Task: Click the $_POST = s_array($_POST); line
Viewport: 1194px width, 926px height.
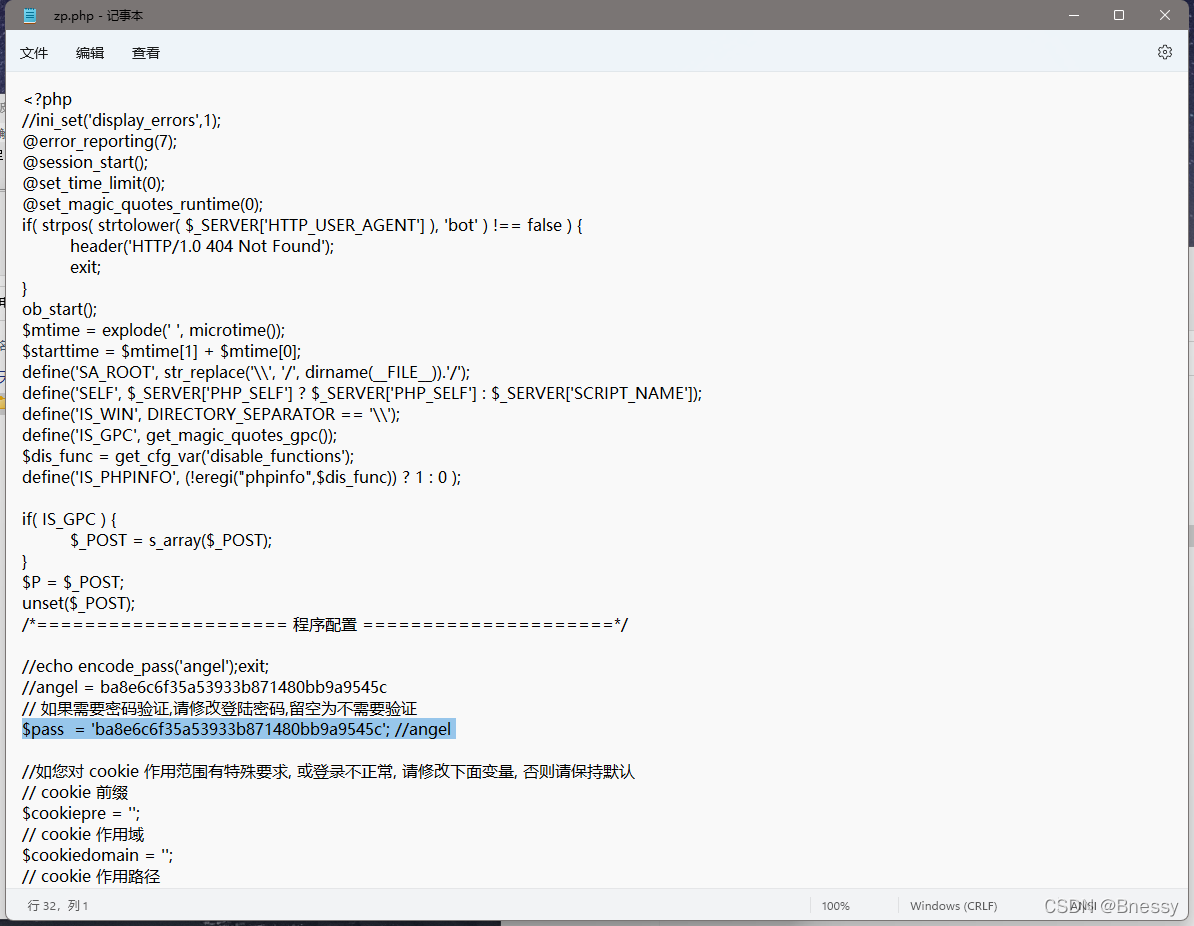Action: pos(171,540)
